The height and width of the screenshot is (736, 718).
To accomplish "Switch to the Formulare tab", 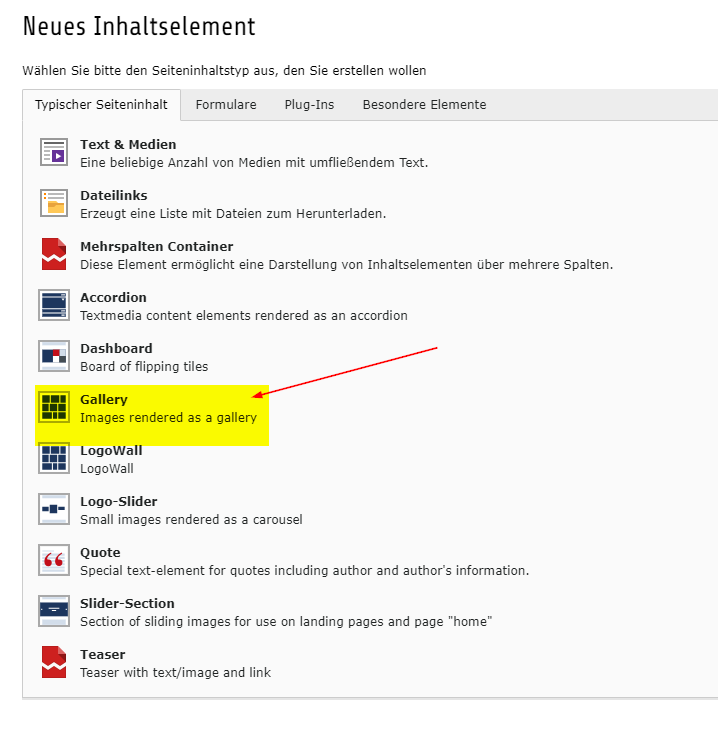I will click(226, 105).
